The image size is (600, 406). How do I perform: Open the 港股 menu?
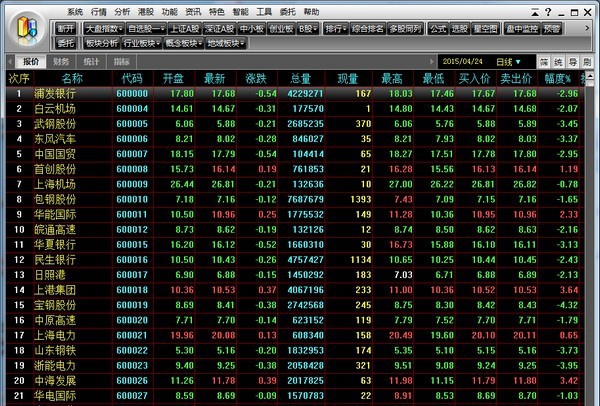146,12
